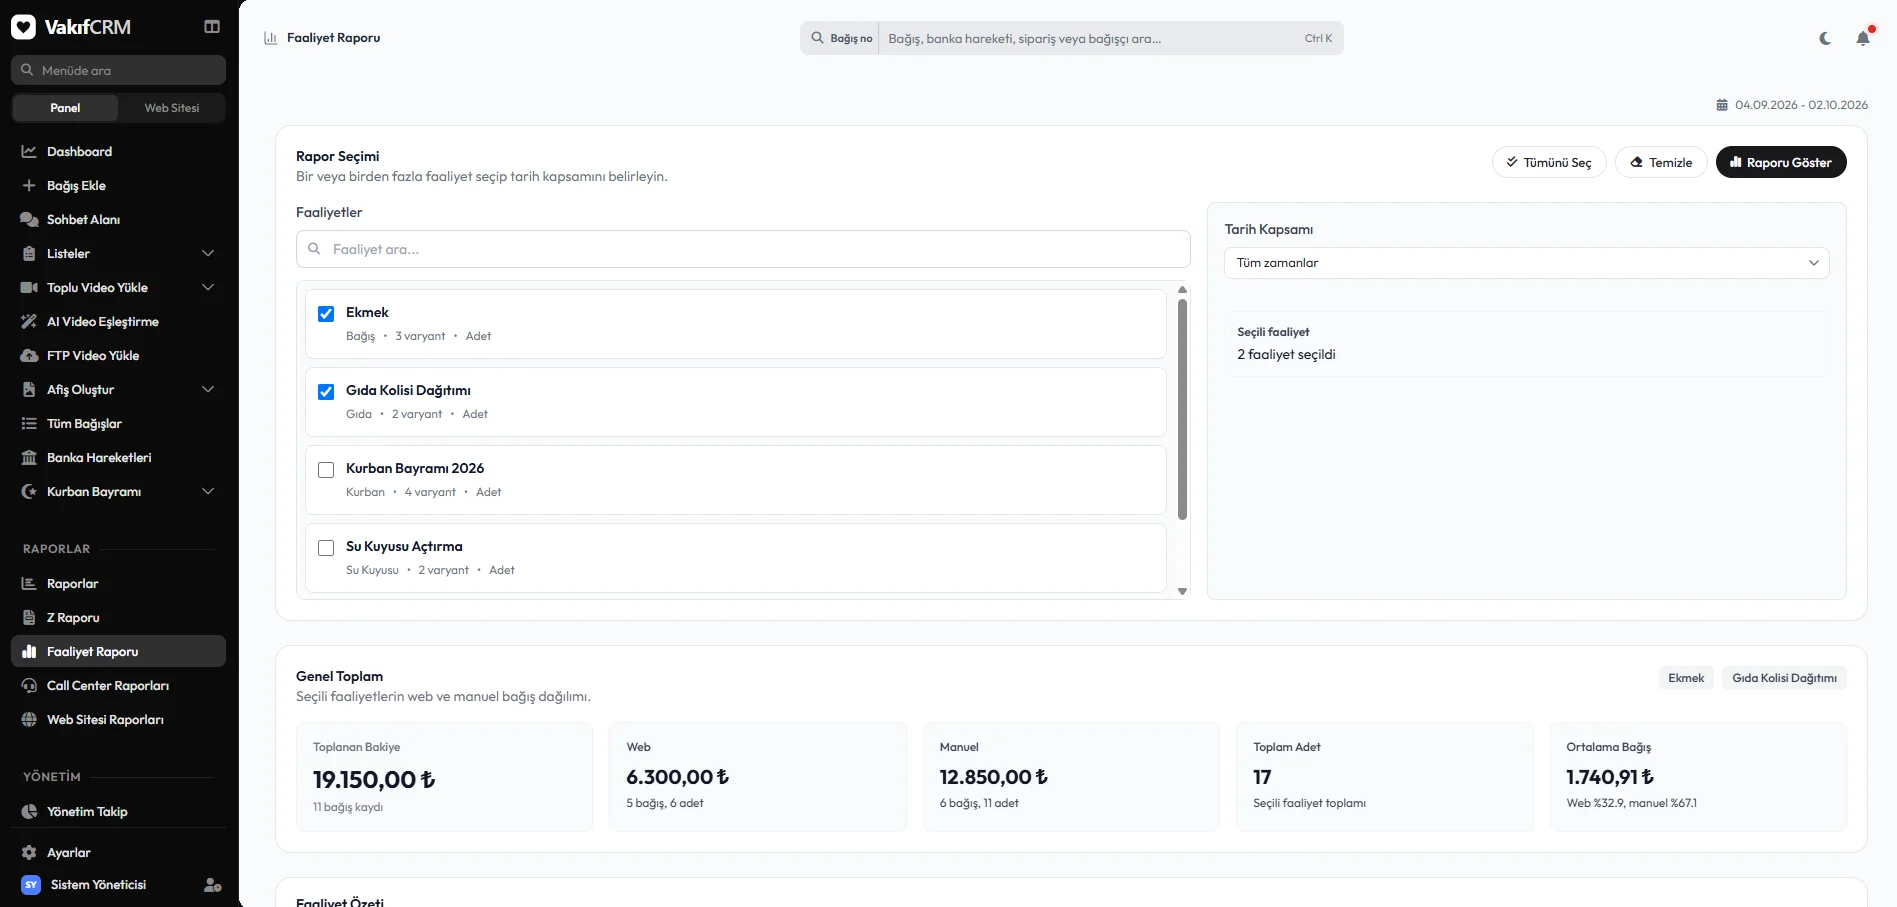Image resolution: width=1897 pixels, height=907 pixels.
Task: Expand the Kurban Bayramı sidebar chevron
Action: (208, 492)
